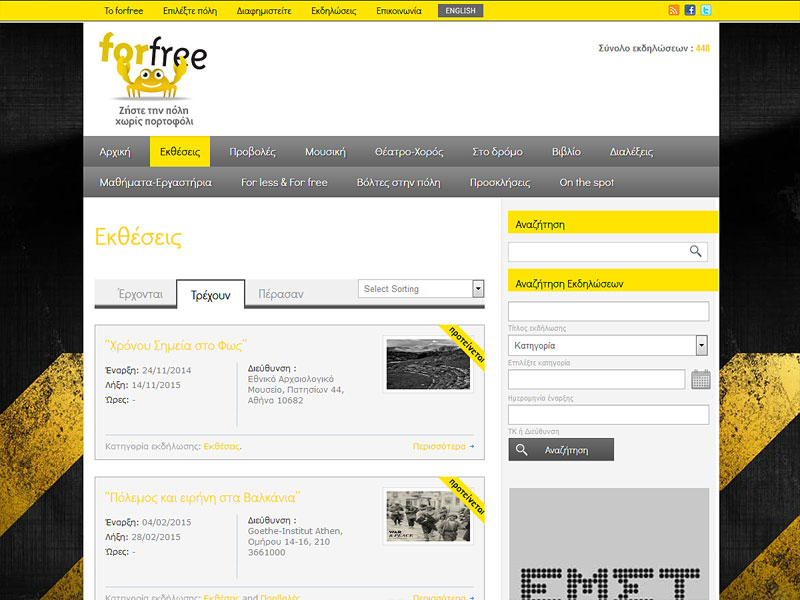The image size is (800, 600).
Task: Open the 'Διαλέξεις' navigation item
Action: click(631, 152)
